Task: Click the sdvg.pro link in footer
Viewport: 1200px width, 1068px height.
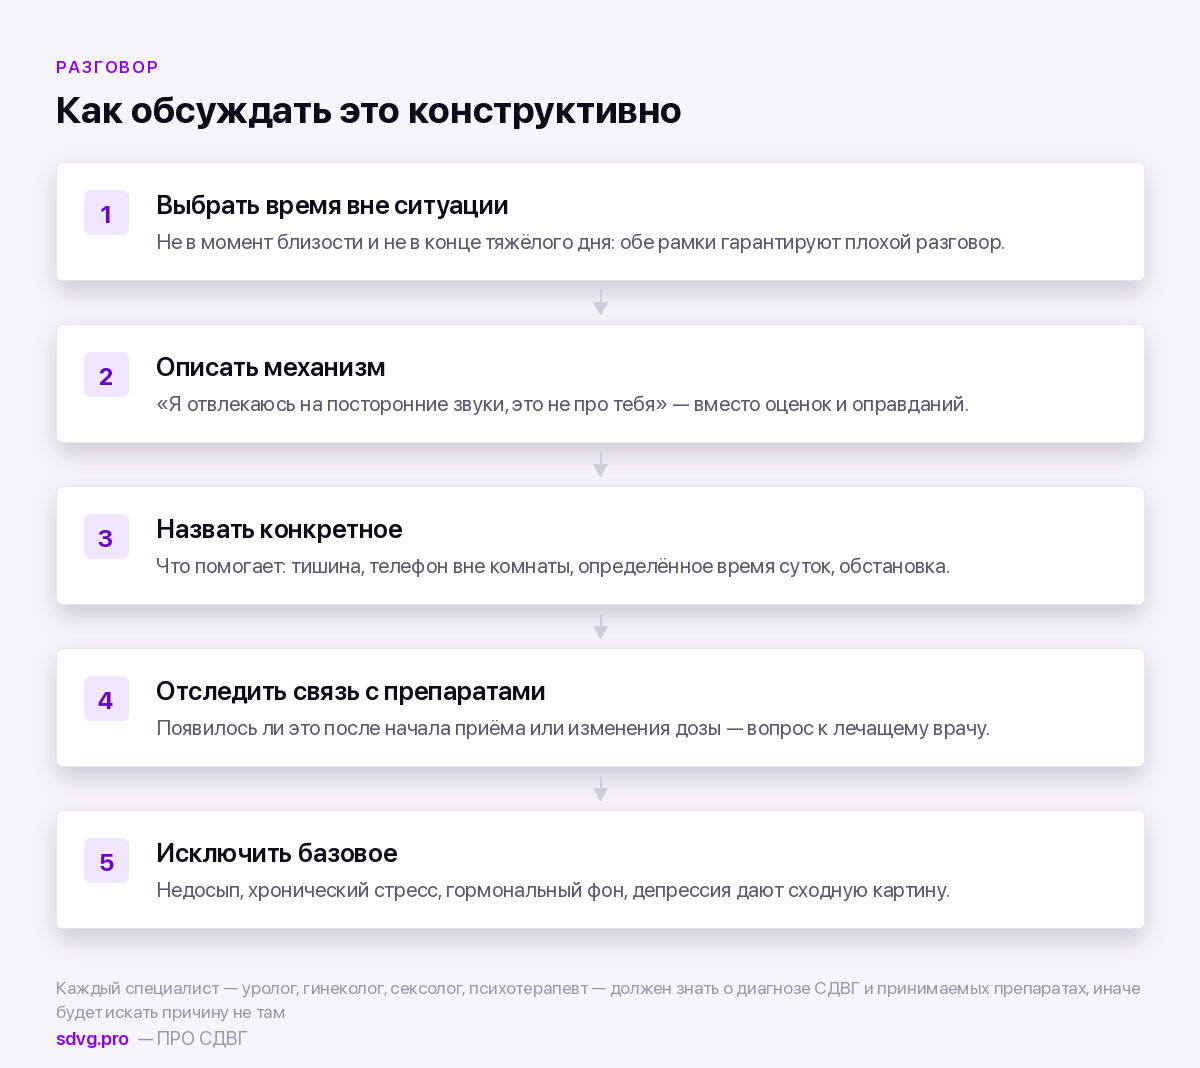Action: coord(92,1038)
